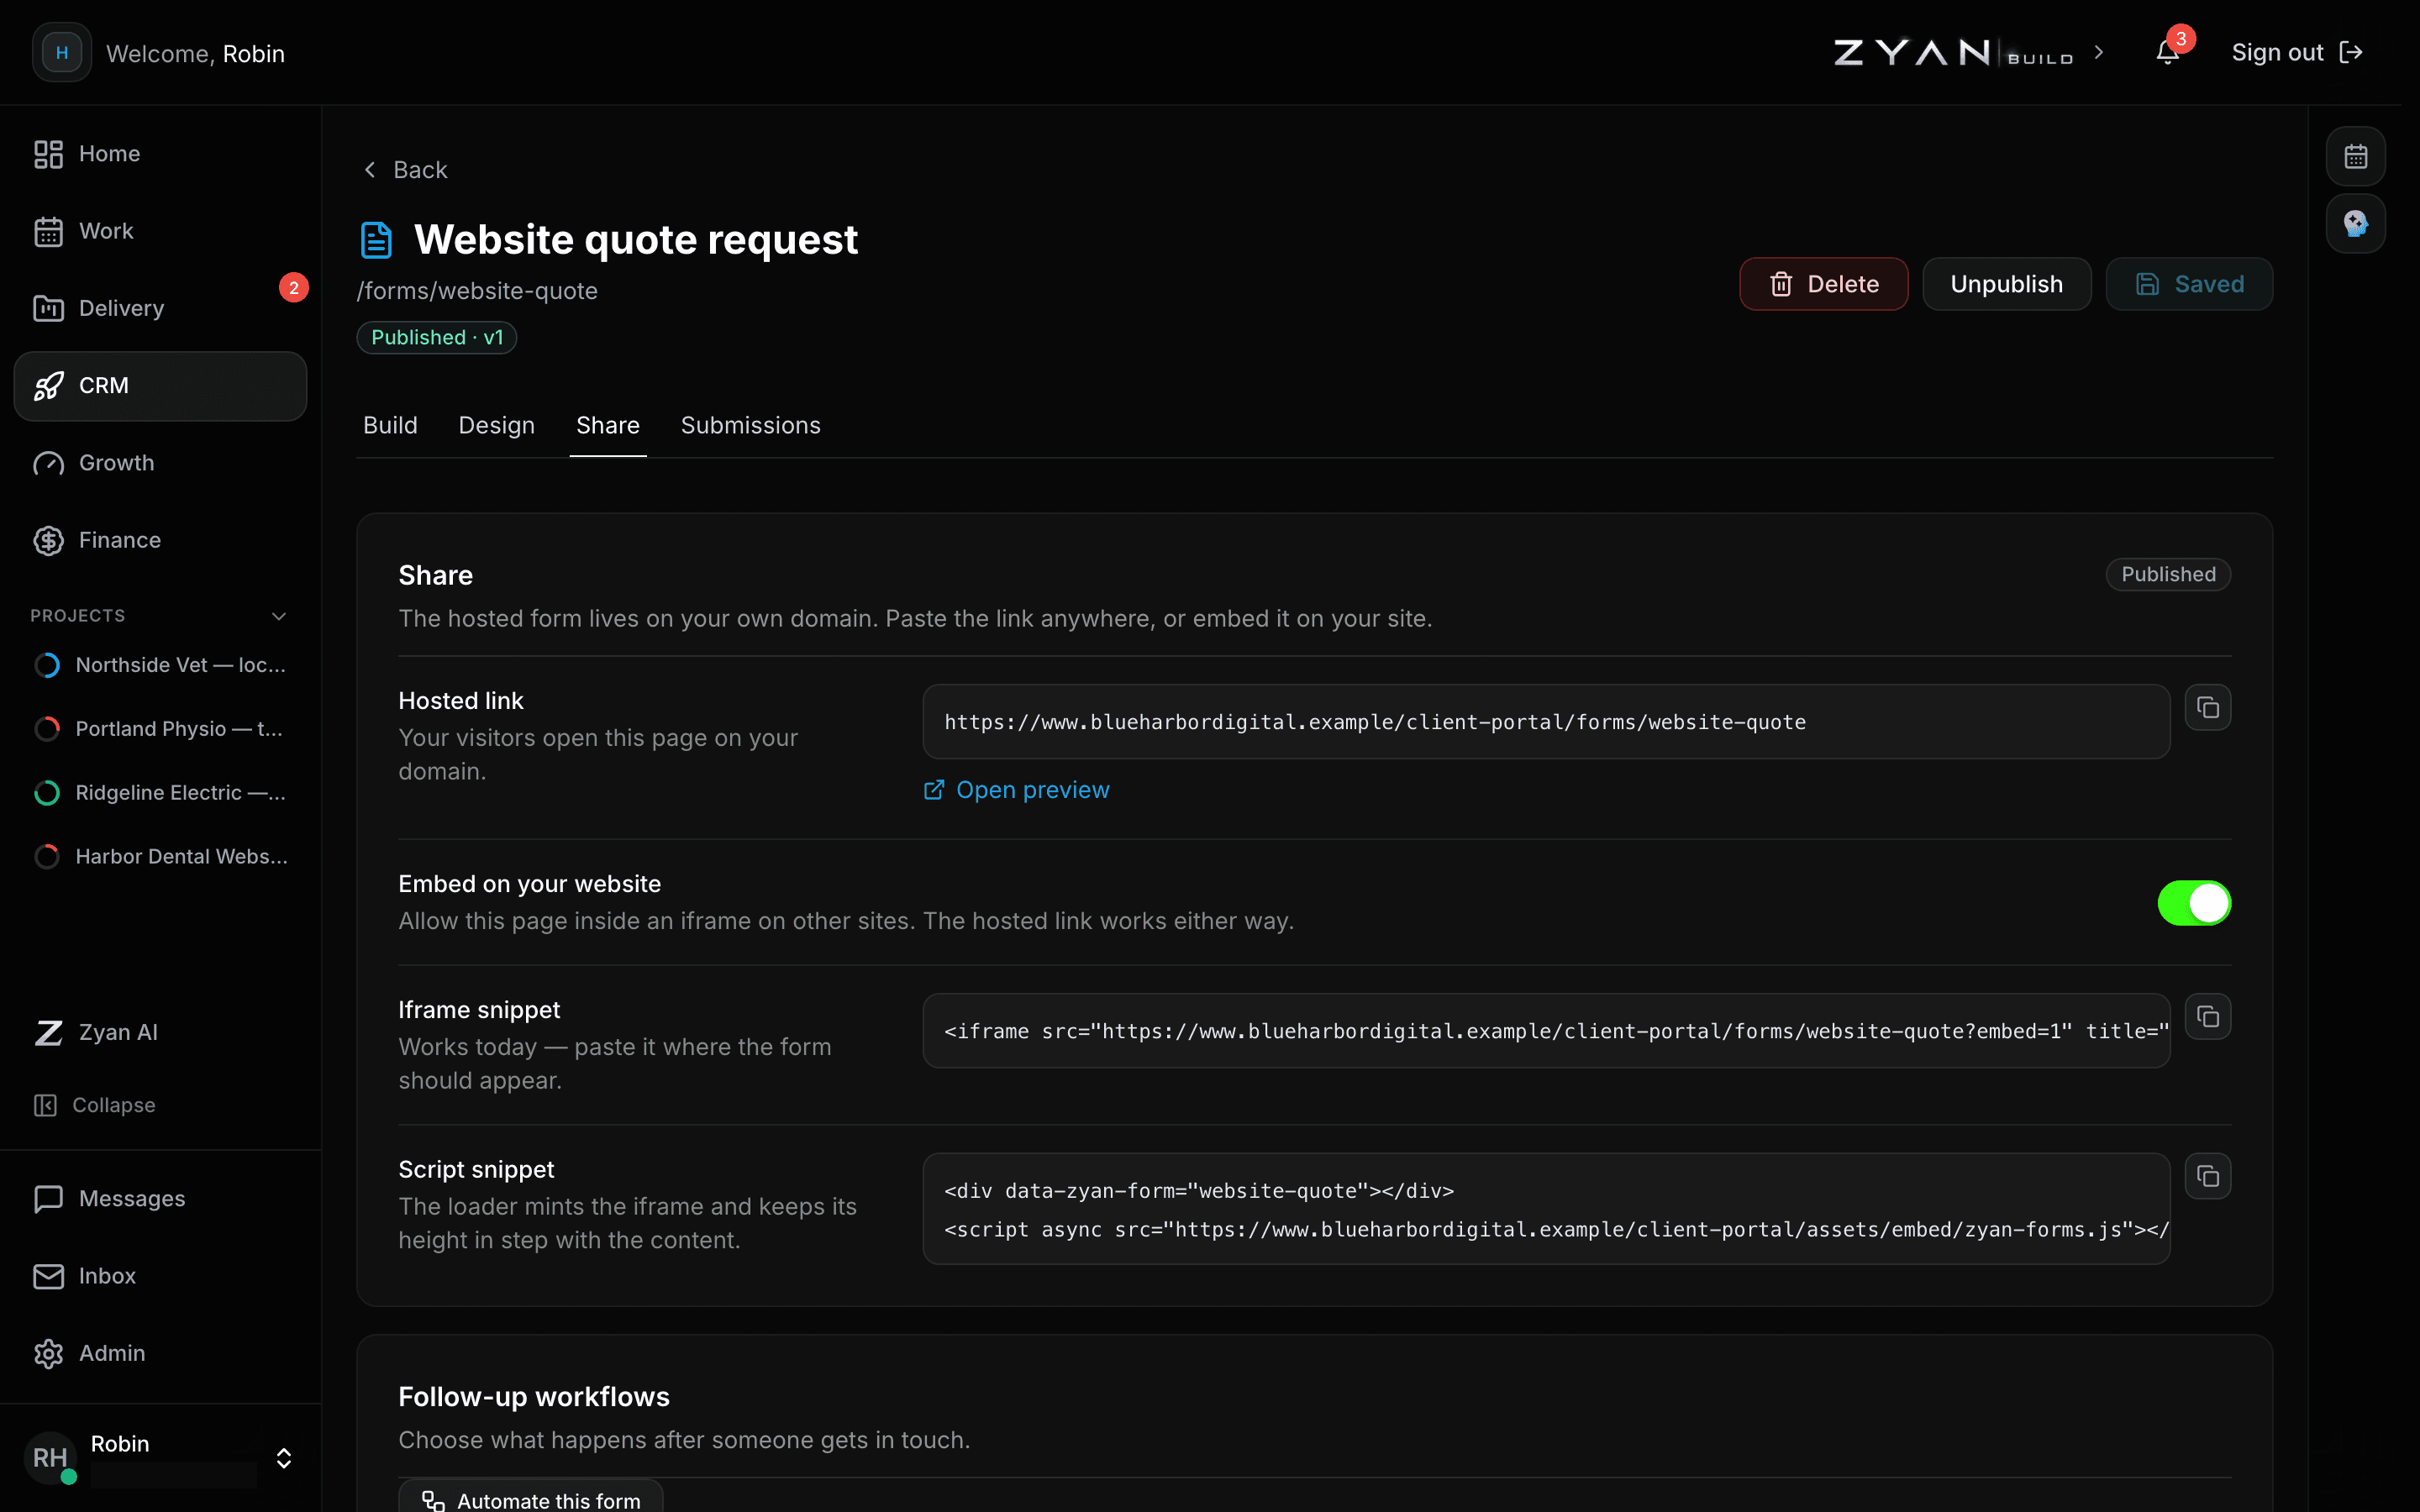This screenshot has width=2420, height=1512.
Task: Copy the hosted link
Action: point(2207,708)
